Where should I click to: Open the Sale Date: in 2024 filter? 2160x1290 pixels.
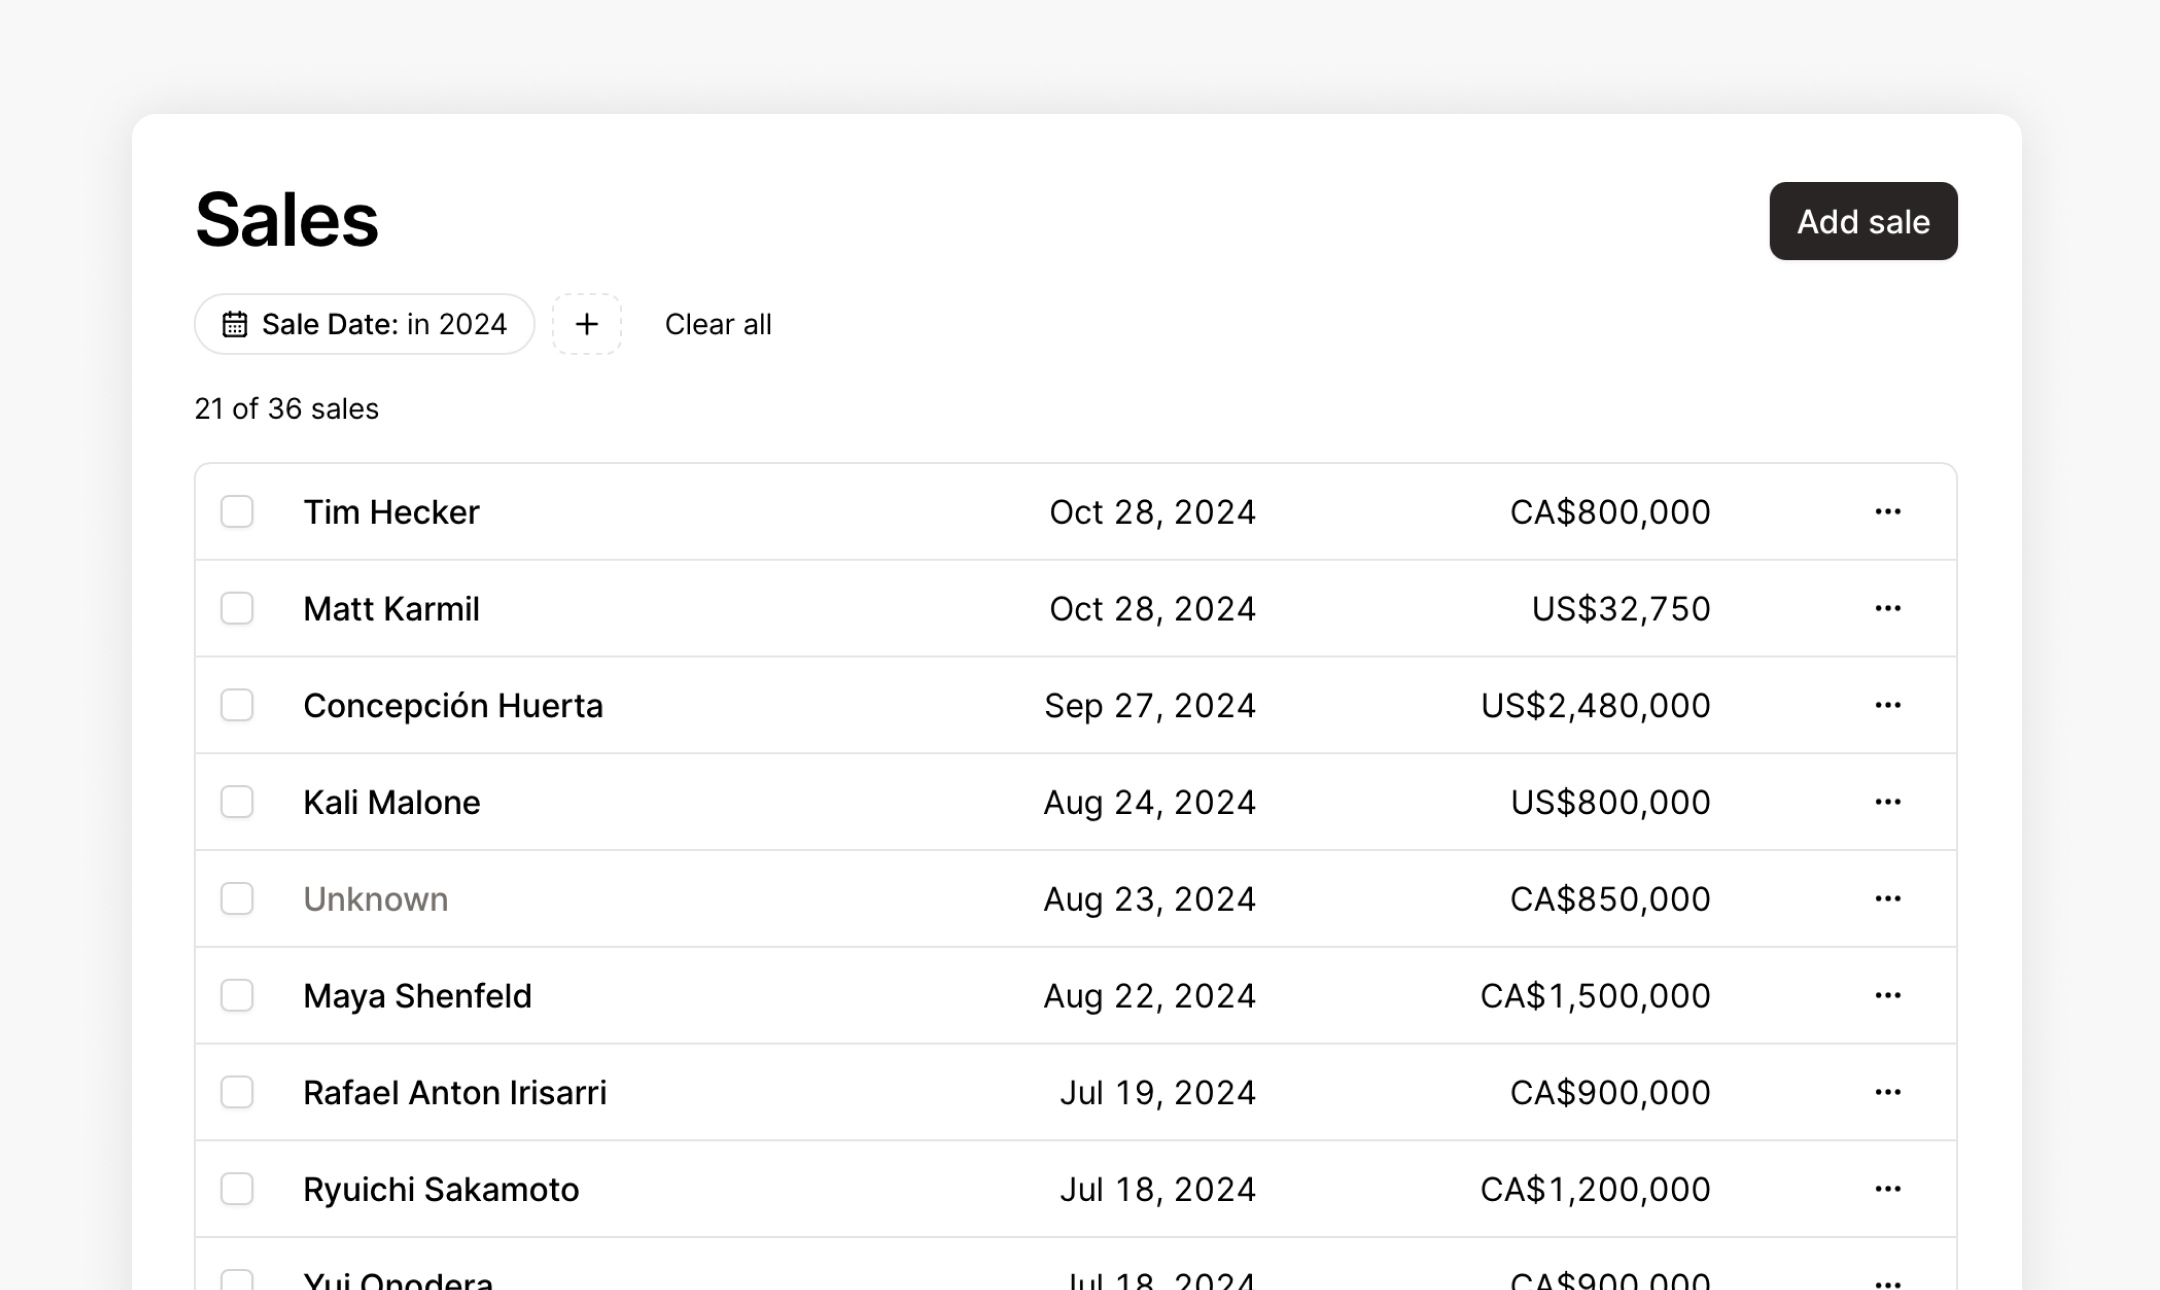tap(364, 324)
